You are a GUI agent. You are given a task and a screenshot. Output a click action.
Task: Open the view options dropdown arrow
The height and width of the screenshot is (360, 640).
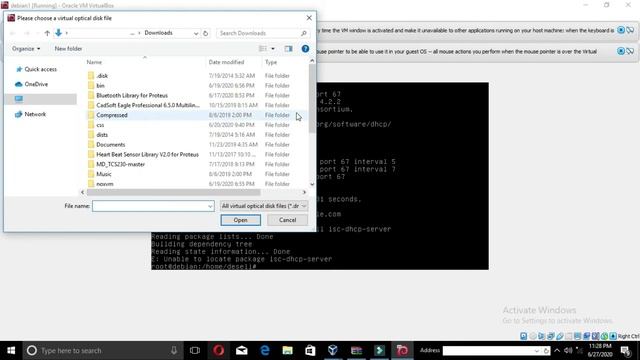pyautogui.click(x=273, y=49)
